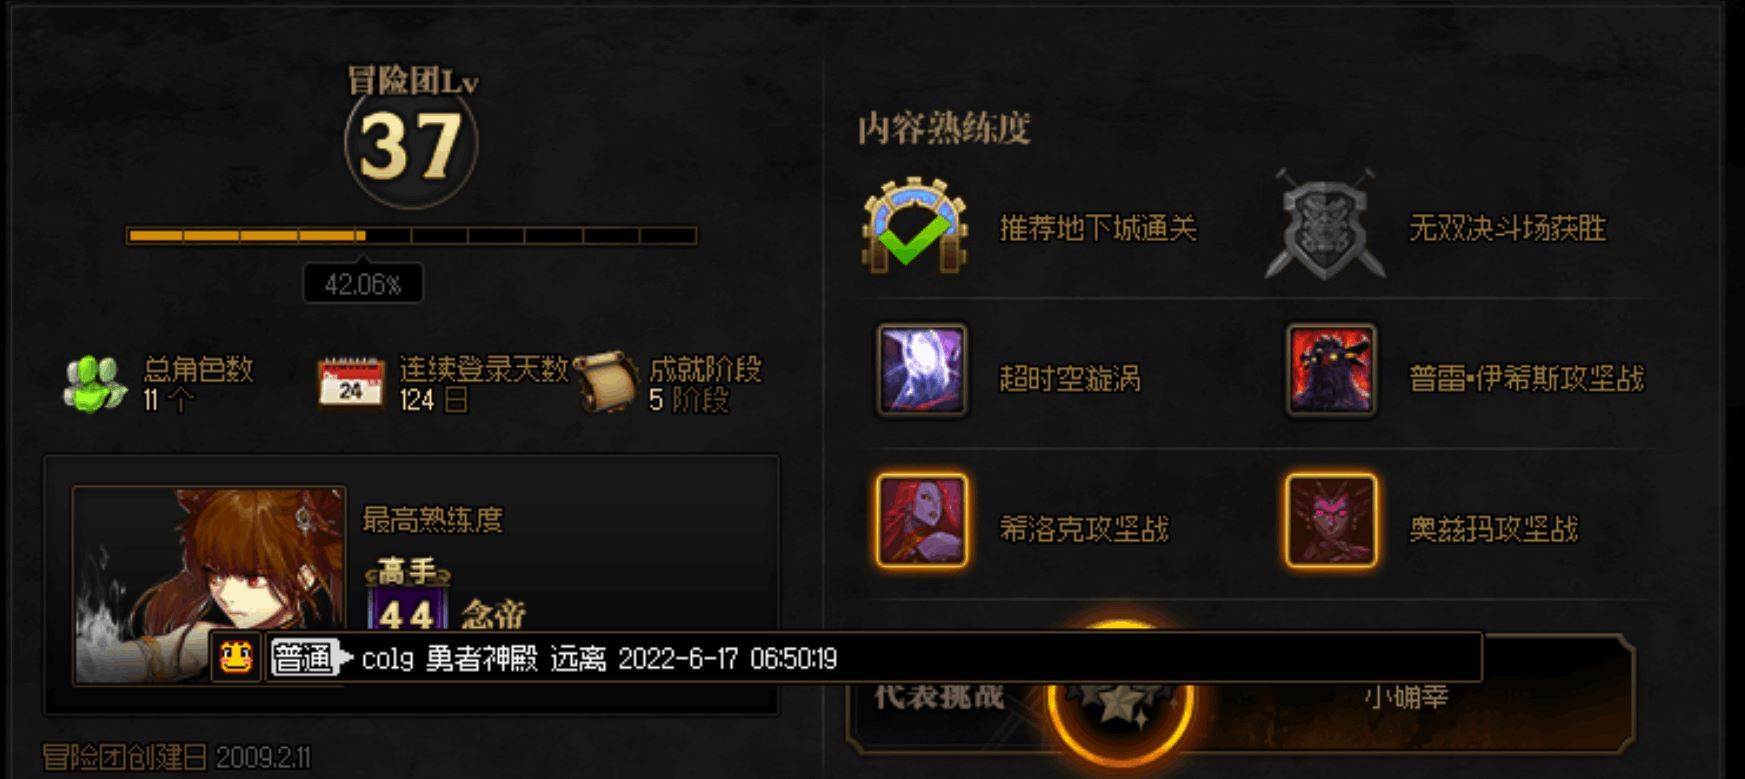Click the yellow chat emoji icon
This screenshot has width=1745, height=779.
[236, 658]
